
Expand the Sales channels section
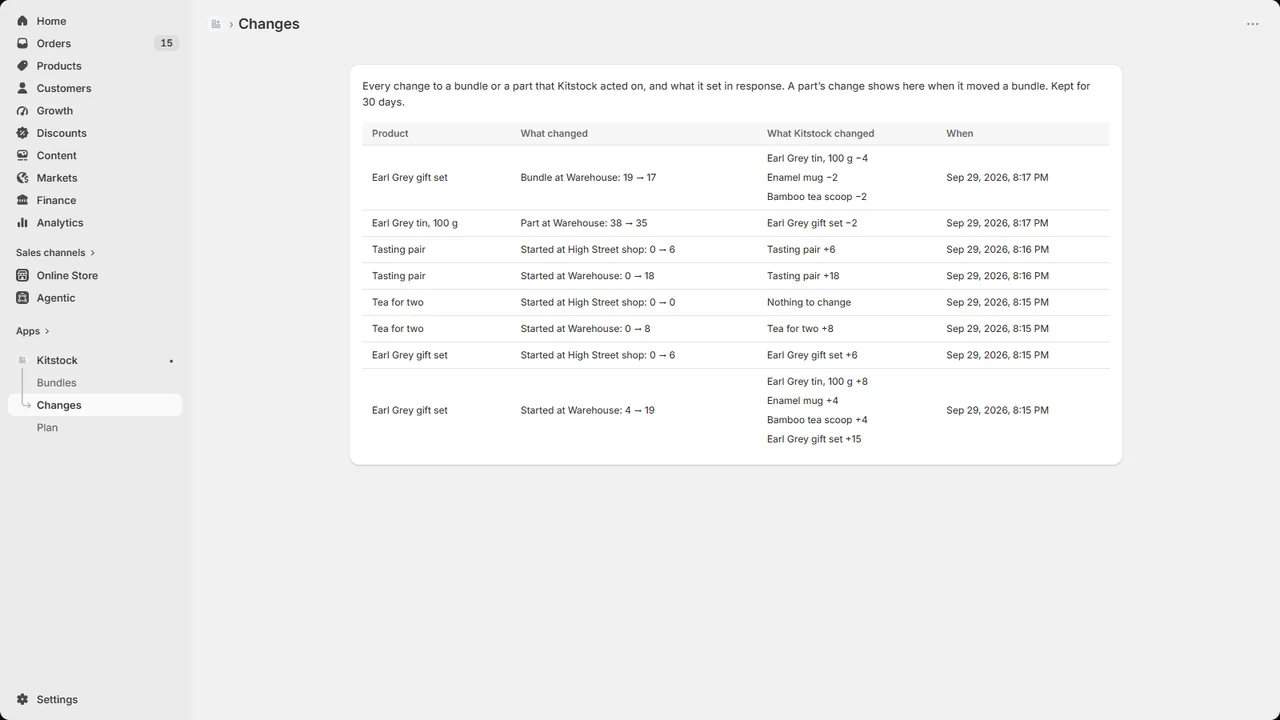coord(56,253)
